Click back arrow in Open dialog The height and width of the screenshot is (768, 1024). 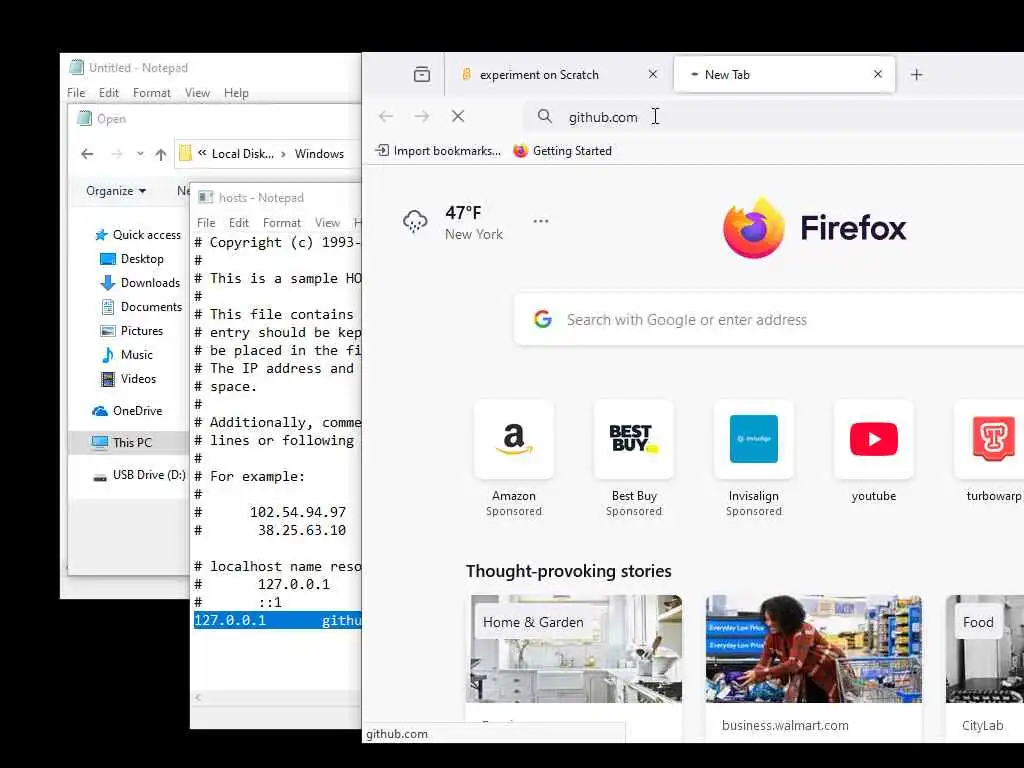point(87,154)
